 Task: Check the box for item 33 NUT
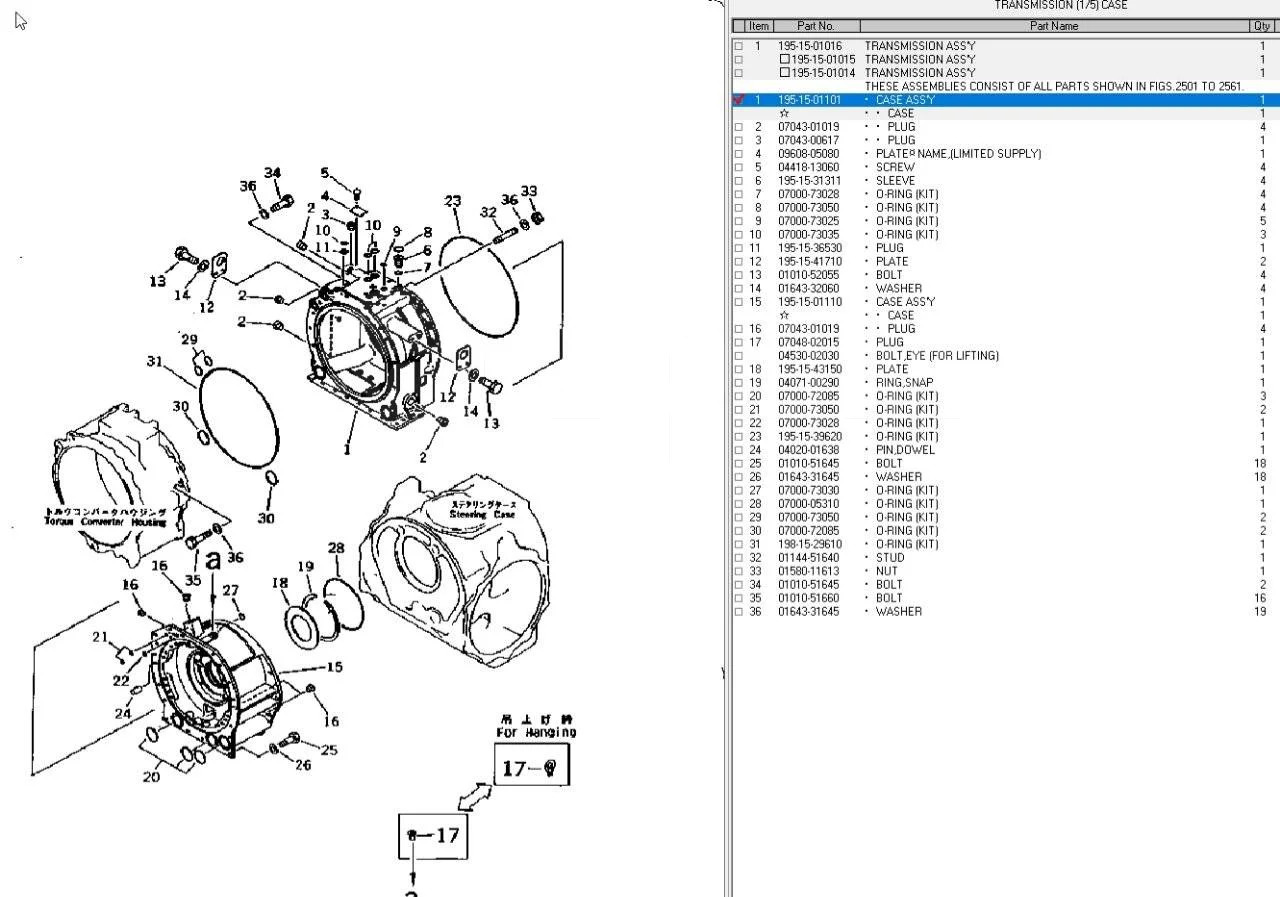pyautogui.click(x=739, y=572)
